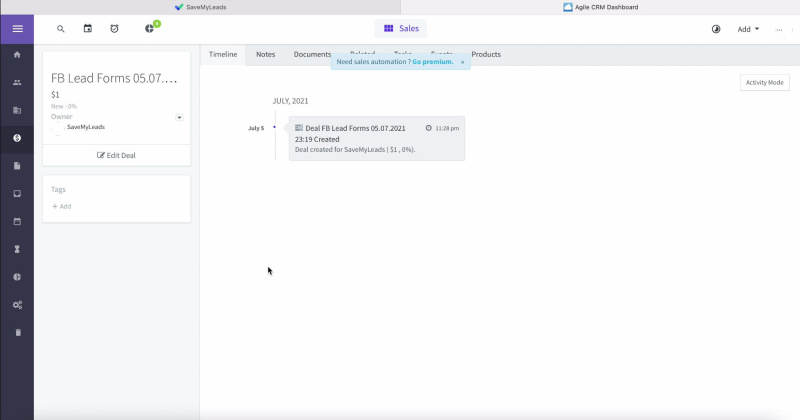
Task: Click the FB Lead Forms deal title
Action: (114, 78)
